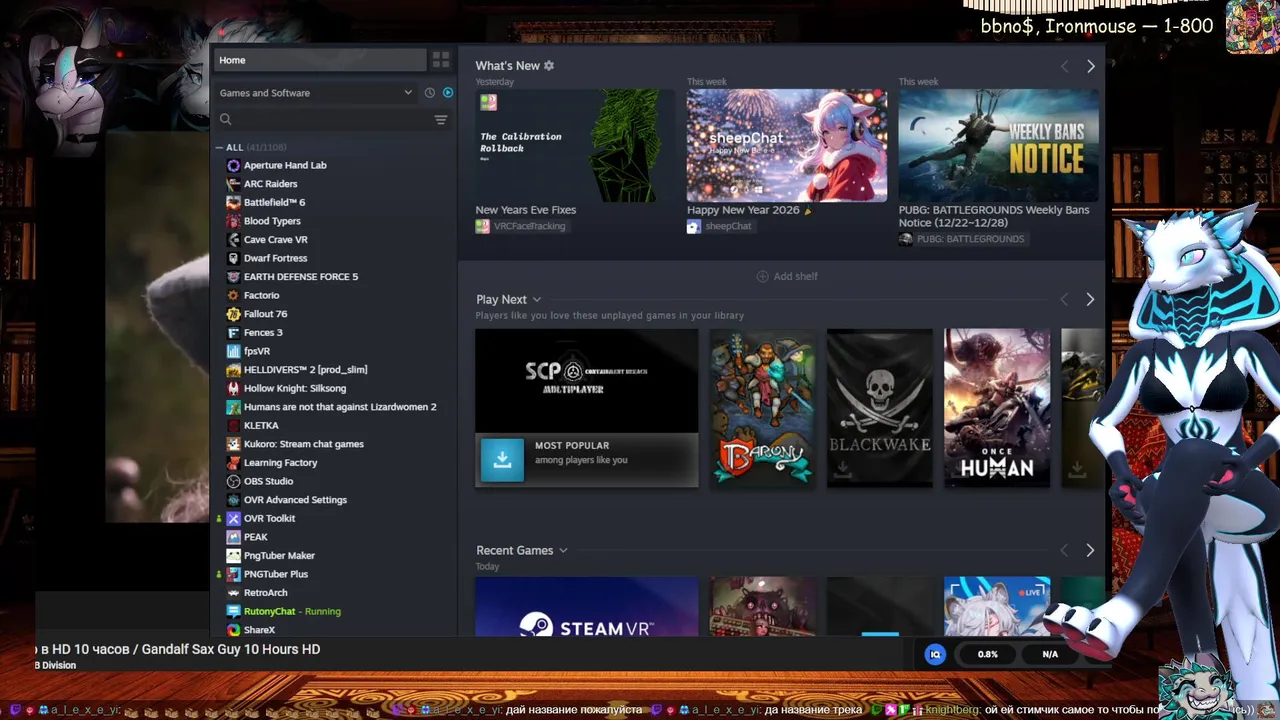Select Humans are not that against Lizardwomen 2

(x=340, y=407)
